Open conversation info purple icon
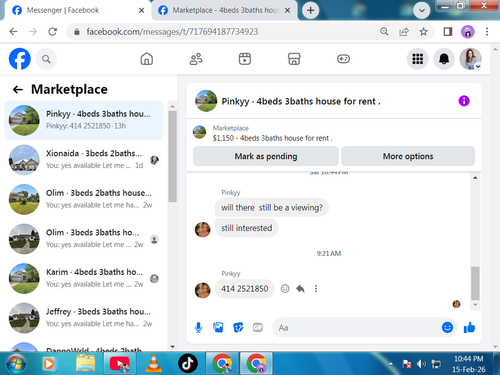The width and height of the screenshot is (500, 375). pyautogui.click(x=464, y=101)
